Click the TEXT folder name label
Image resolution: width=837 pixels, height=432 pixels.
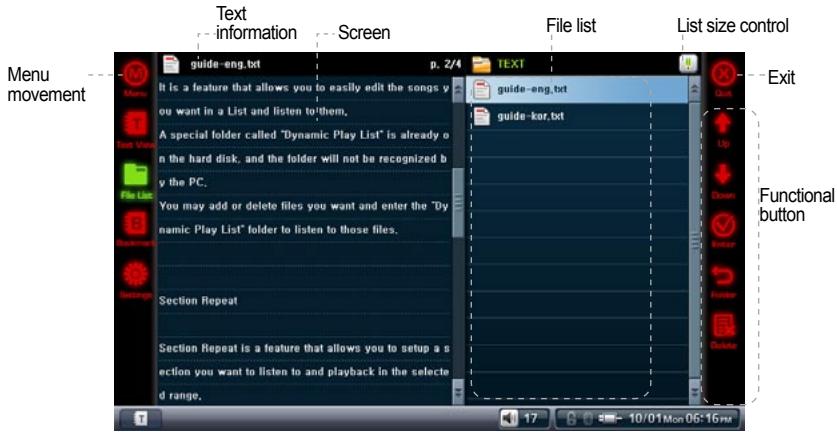pos(511,64)
